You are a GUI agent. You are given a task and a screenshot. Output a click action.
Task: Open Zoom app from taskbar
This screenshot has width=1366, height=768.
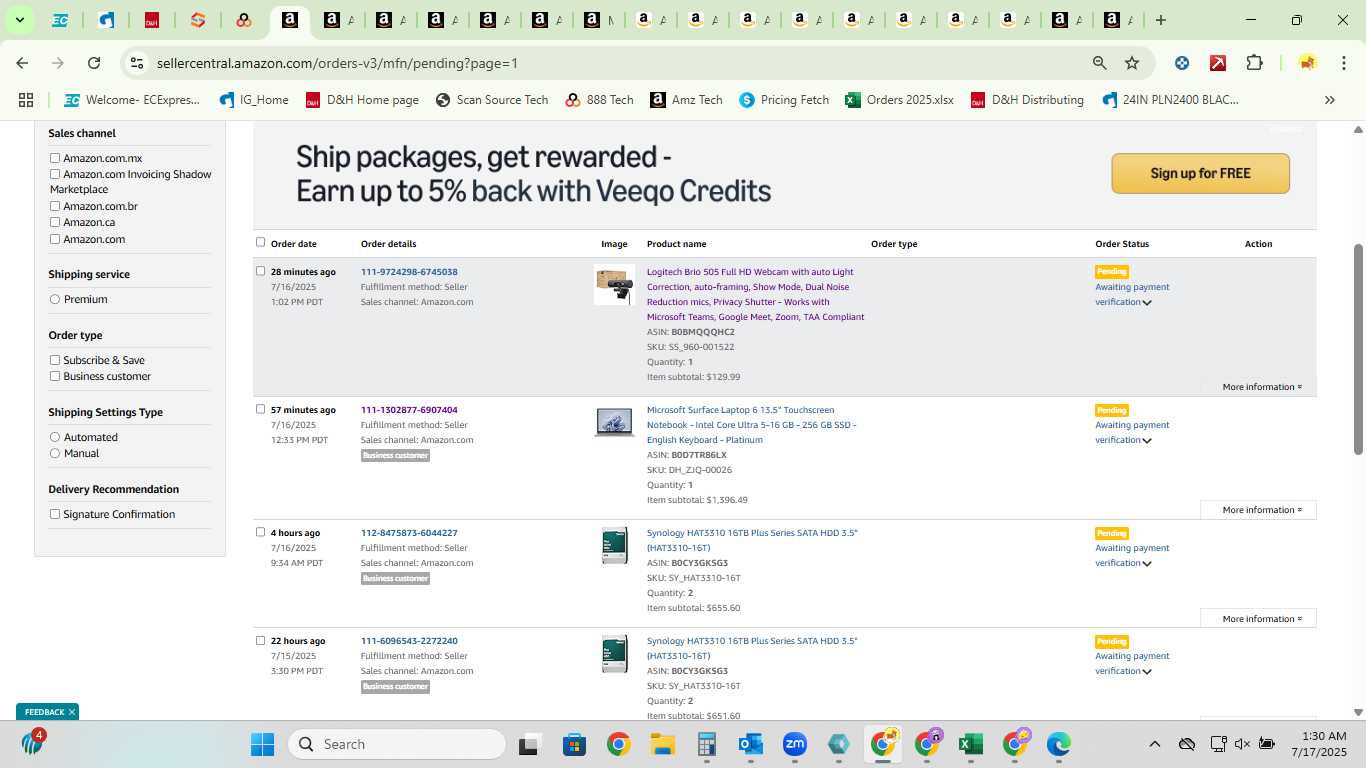coord(795,744)
